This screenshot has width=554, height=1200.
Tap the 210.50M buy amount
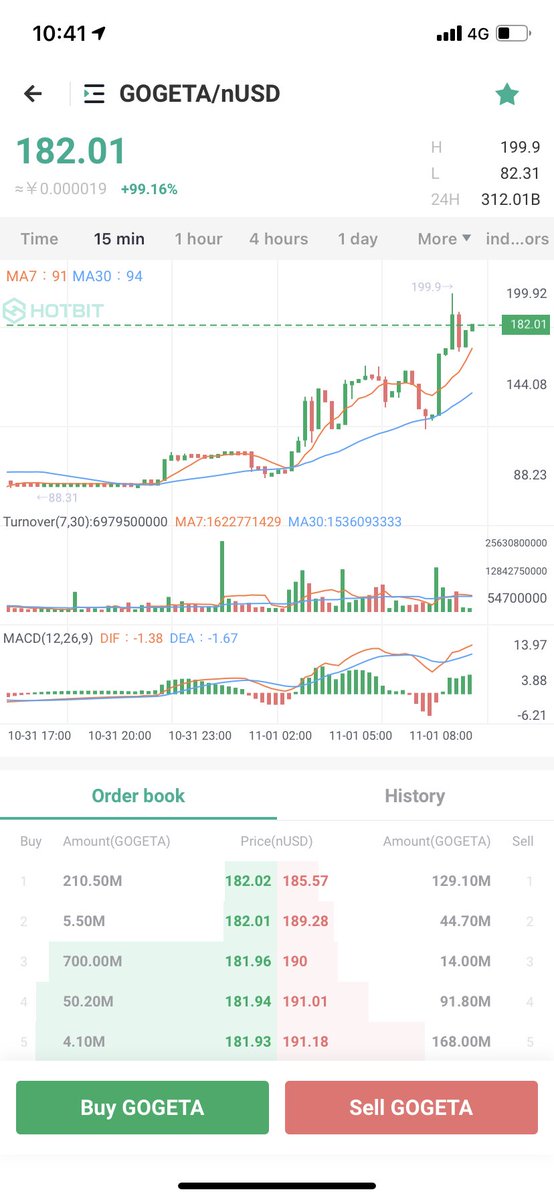[x=92, y=881]
